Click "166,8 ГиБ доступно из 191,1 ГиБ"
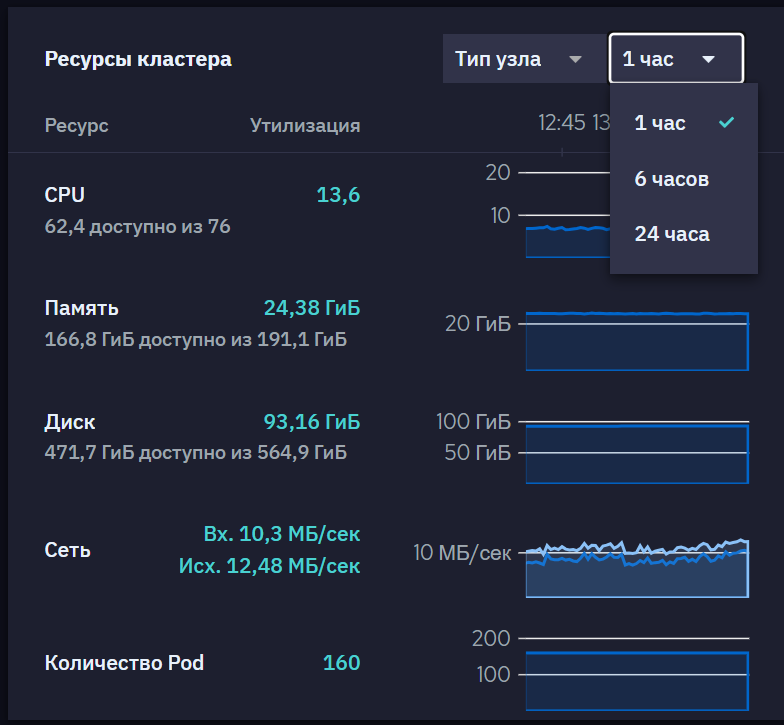The width and height of the screenshot is (784, 725). (x=196, y=340)
